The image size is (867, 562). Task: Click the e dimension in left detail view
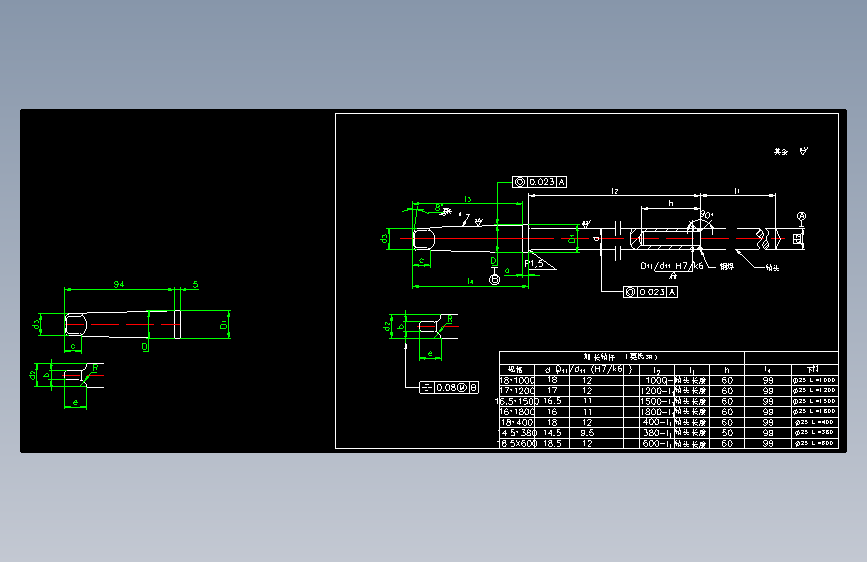(76, 402)
